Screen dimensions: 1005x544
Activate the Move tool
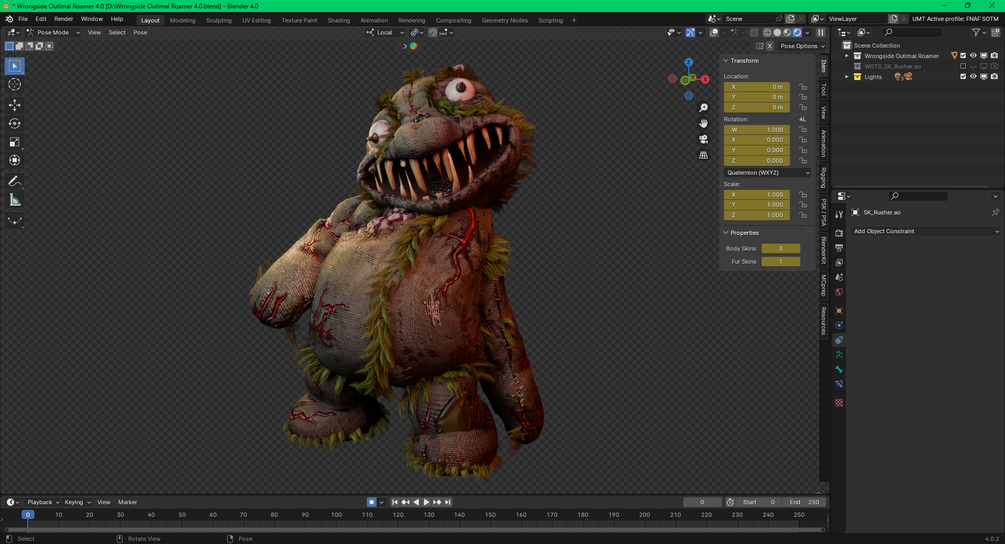[15, 105]
